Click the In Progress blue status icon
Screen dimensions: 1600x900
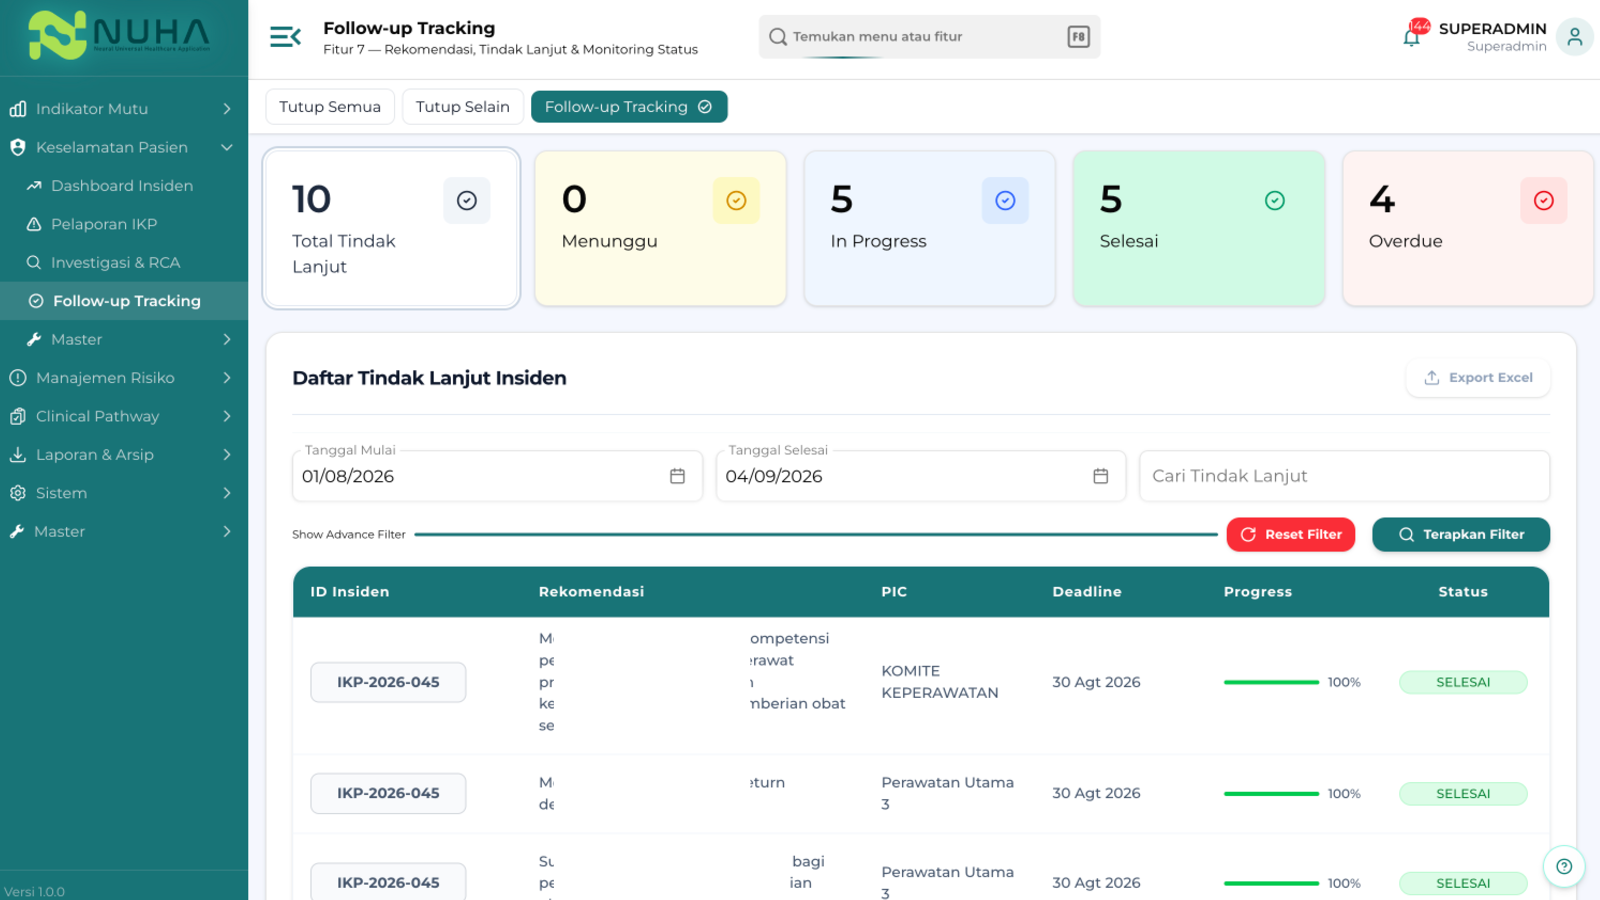point(1005,201)
